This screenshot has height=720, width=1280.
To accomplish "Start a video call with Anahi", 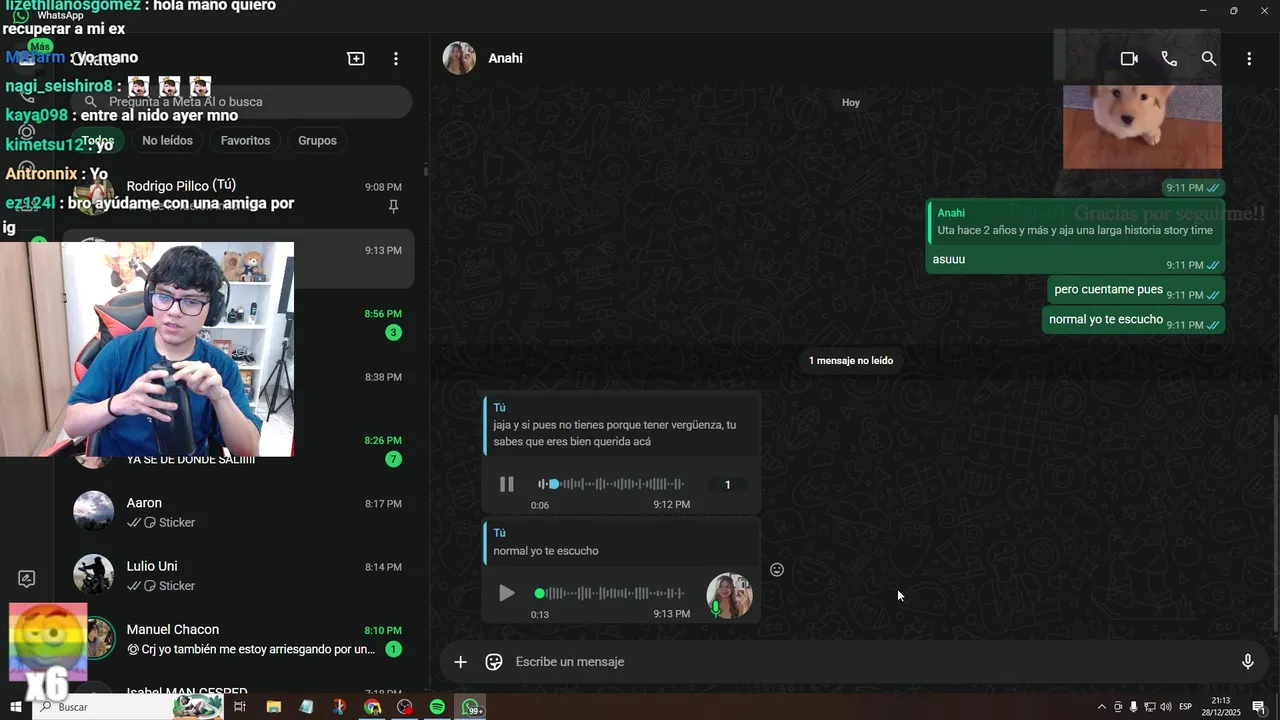I will tap(1129, 59).
